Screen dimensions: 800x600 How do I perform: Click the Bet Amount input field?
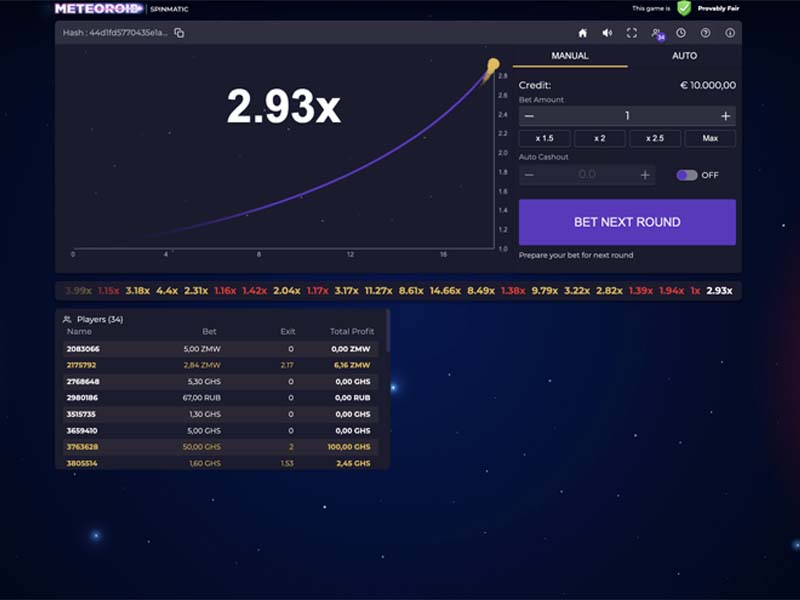click(x=627, y=116)
